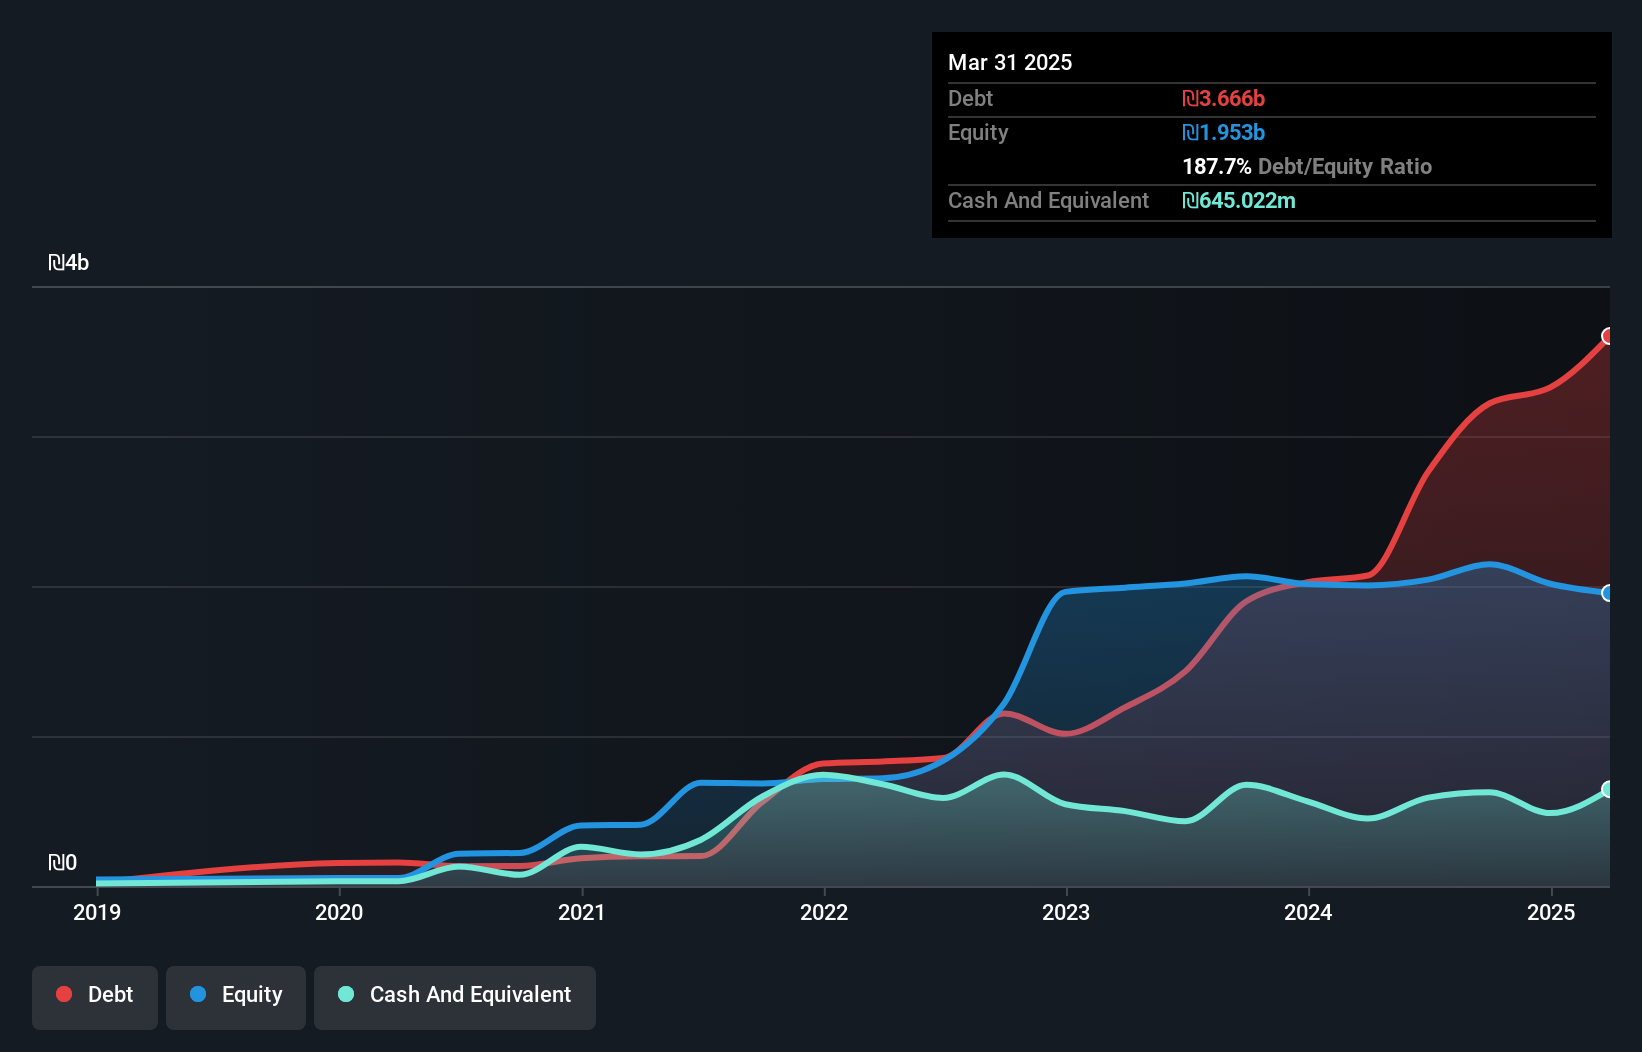Click the 2023 label on the time axis

(x=1066, y=912)
